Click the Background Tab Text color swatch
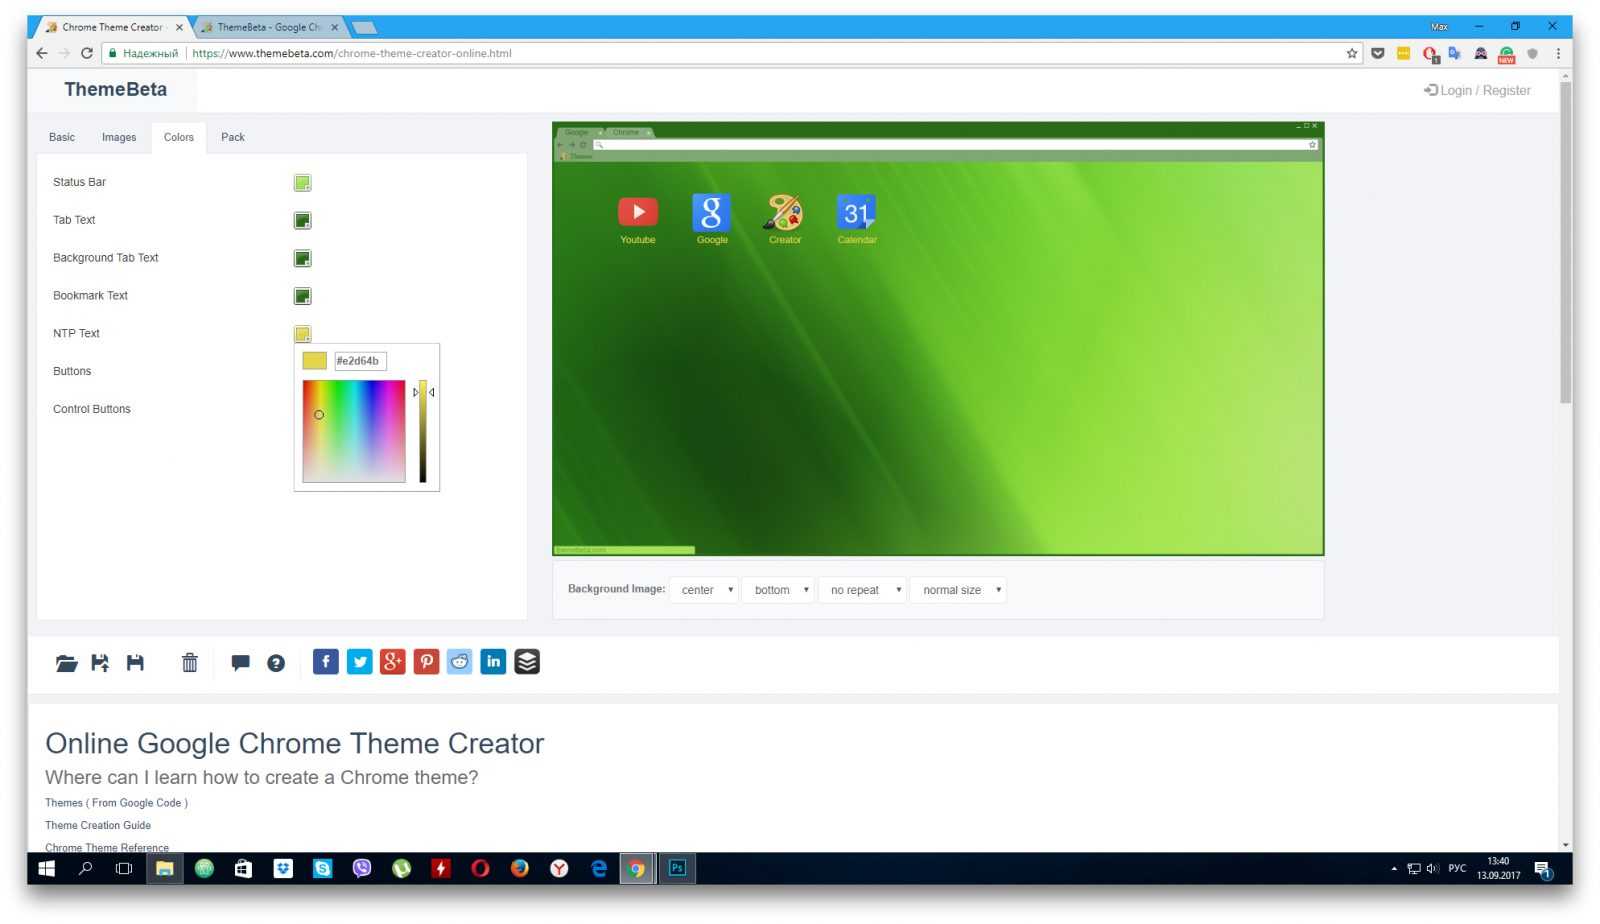Screen dimensions: 1600x924 click(302, 258)
